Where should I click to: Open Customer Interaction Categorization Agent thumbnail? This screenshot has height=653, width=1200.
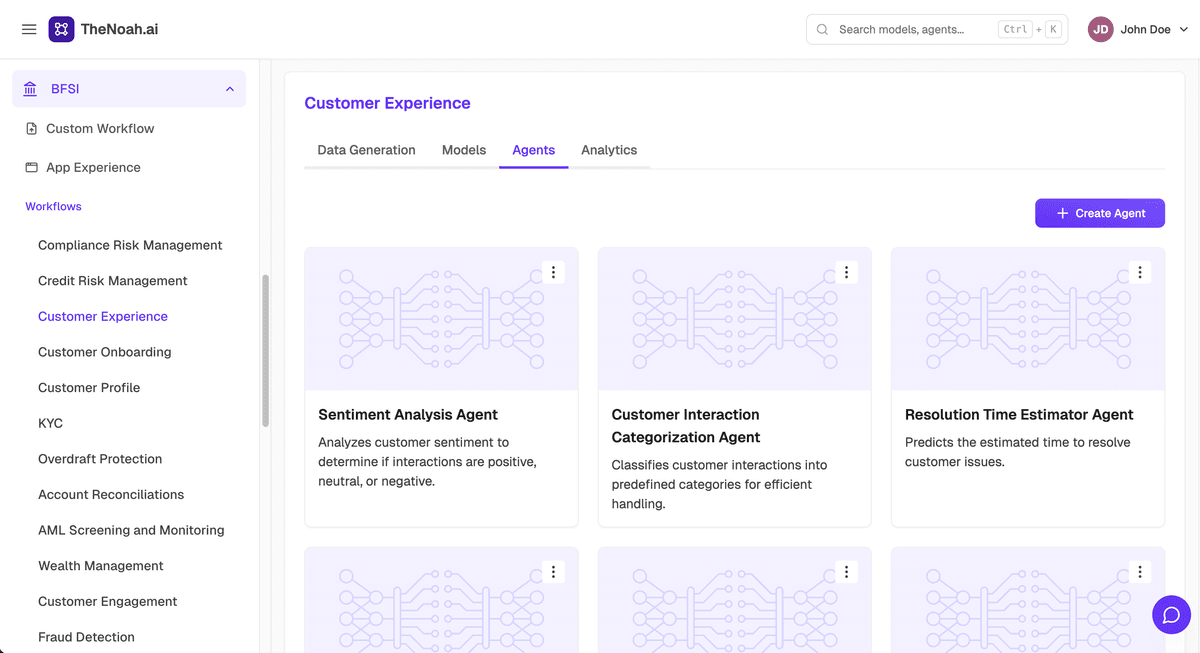click(x=735, y=319)
